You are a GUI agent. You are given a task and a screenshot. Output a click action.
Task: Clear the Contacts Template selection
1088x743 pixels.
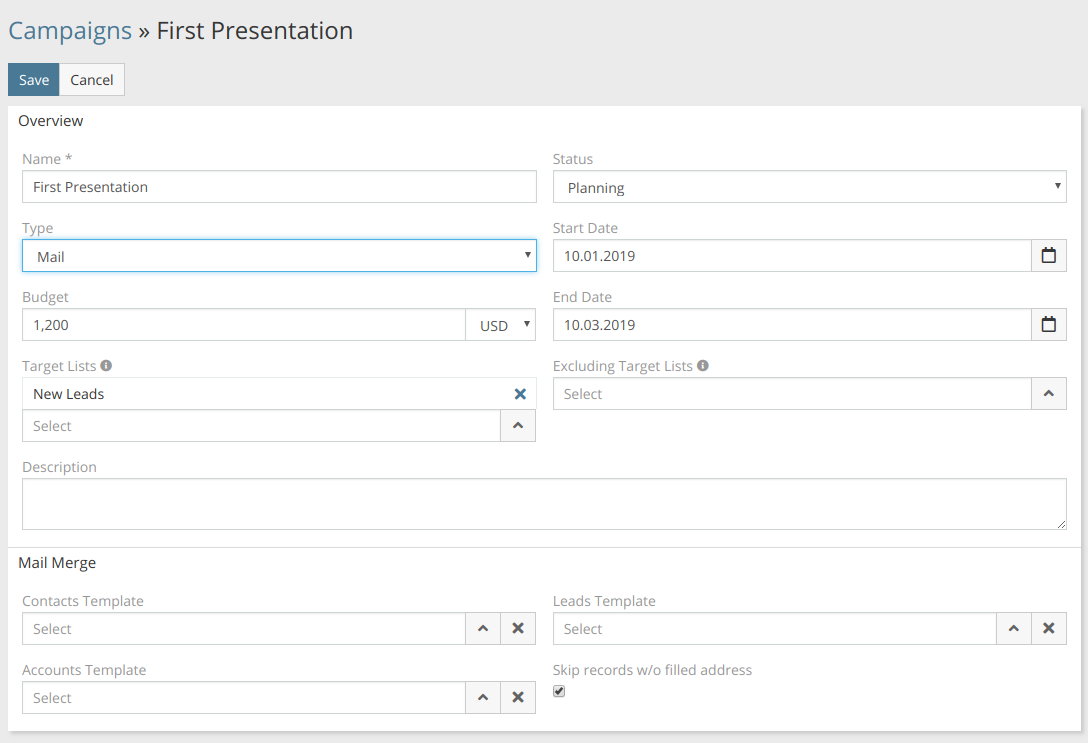pos(518,629)
